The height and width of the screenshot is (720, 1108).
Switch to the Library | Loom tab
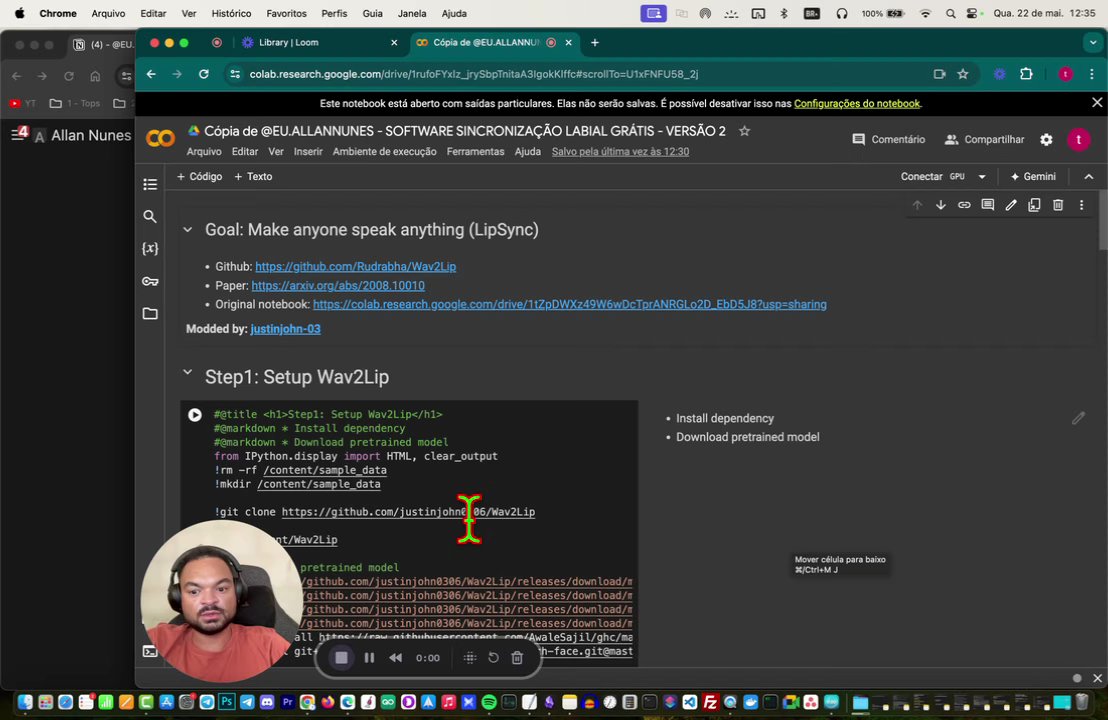pos(318,42)
